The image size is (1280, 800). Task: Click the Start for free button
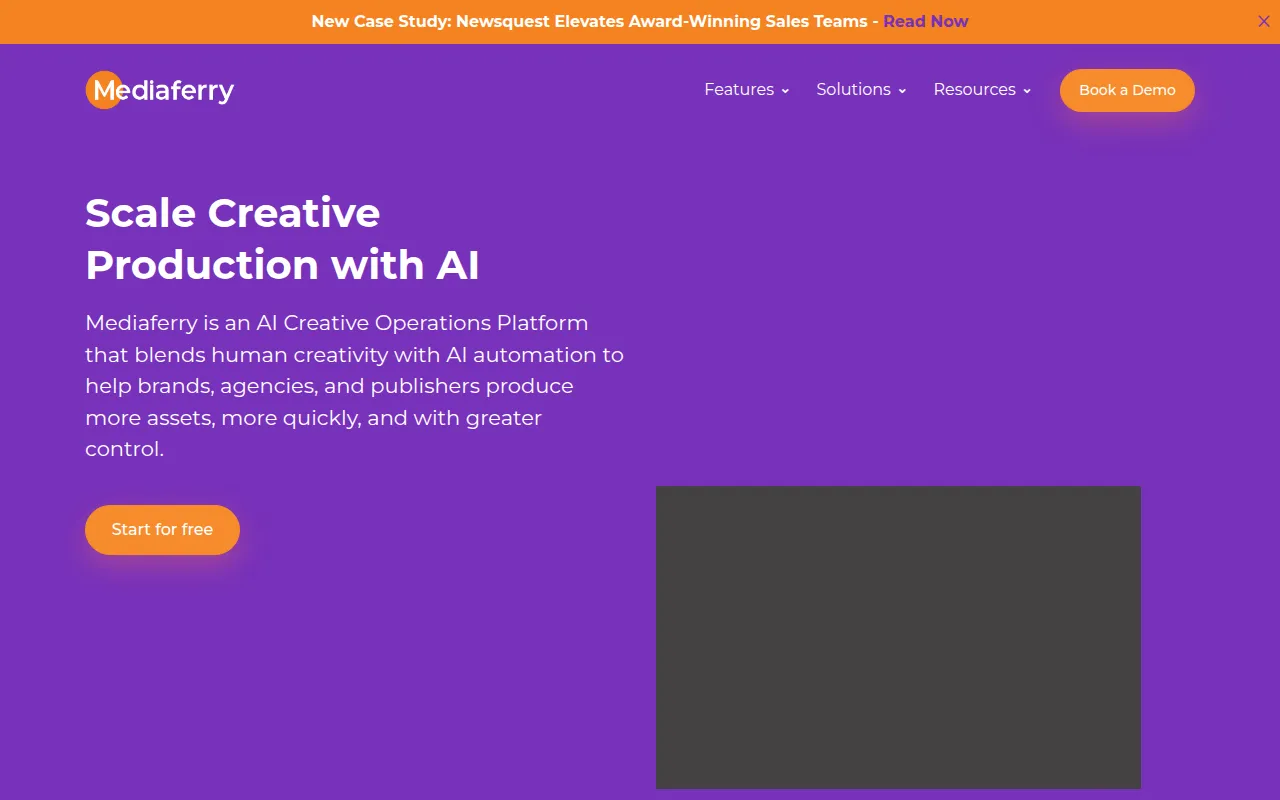coord(162,529)
